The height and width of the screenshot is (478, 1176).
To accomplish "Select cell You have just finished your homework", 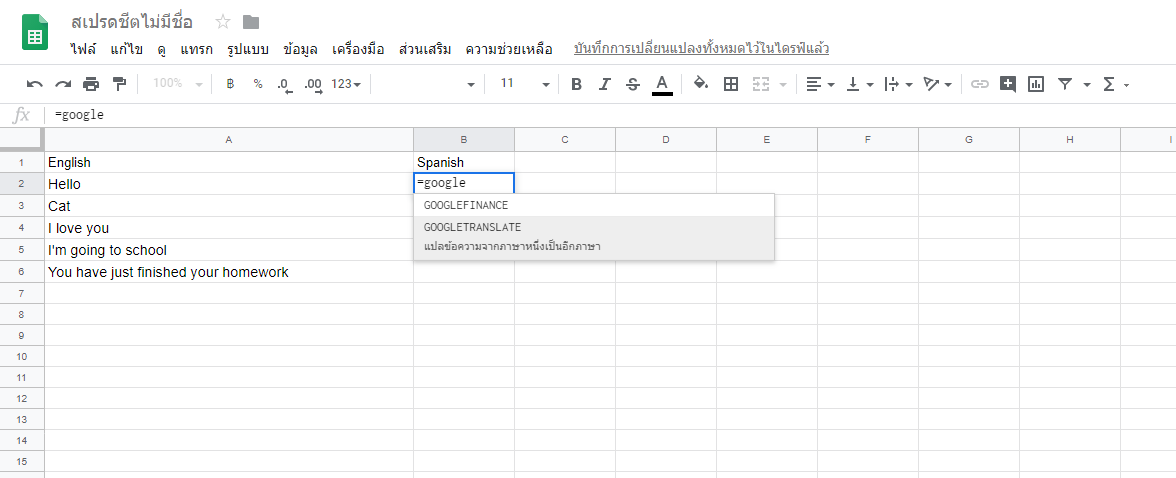I will (229, 272).
